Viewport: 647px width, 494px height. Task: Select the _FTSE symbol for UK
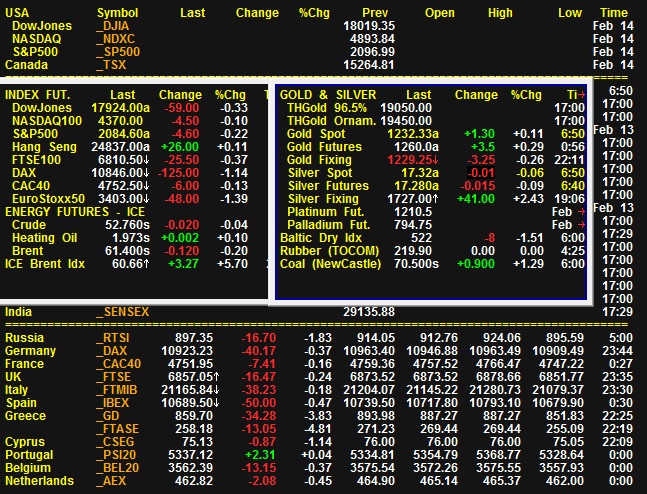(x=113, y=377)
